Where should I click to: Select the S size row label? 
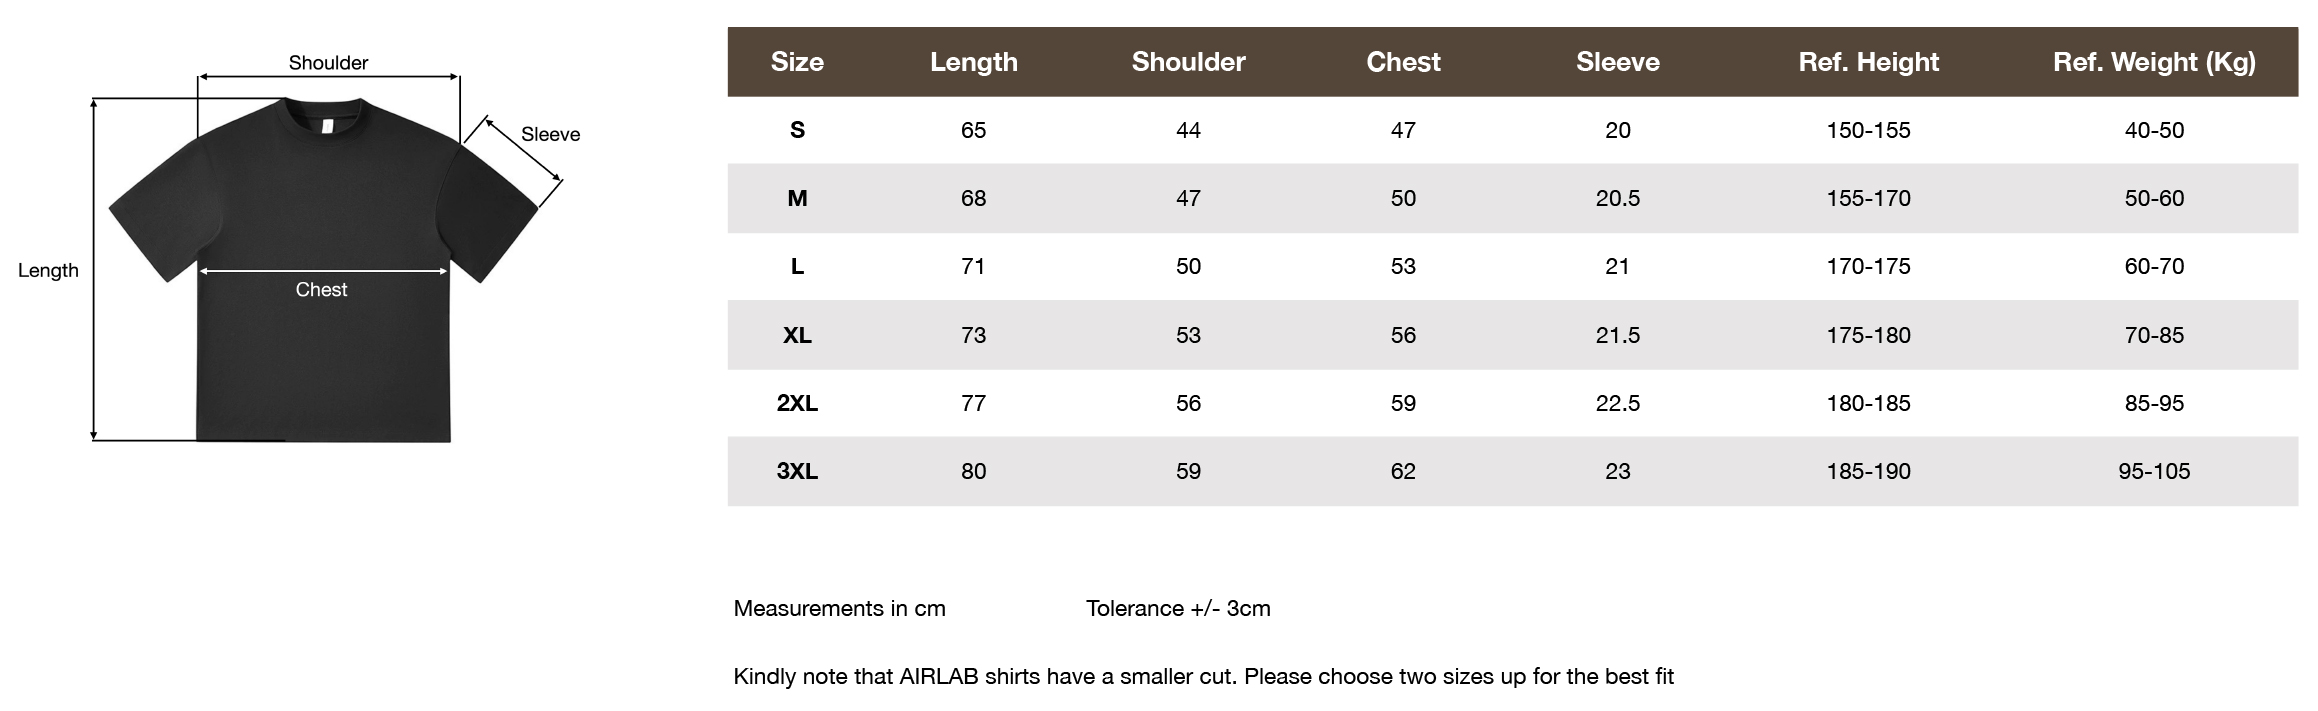point(797,130)
